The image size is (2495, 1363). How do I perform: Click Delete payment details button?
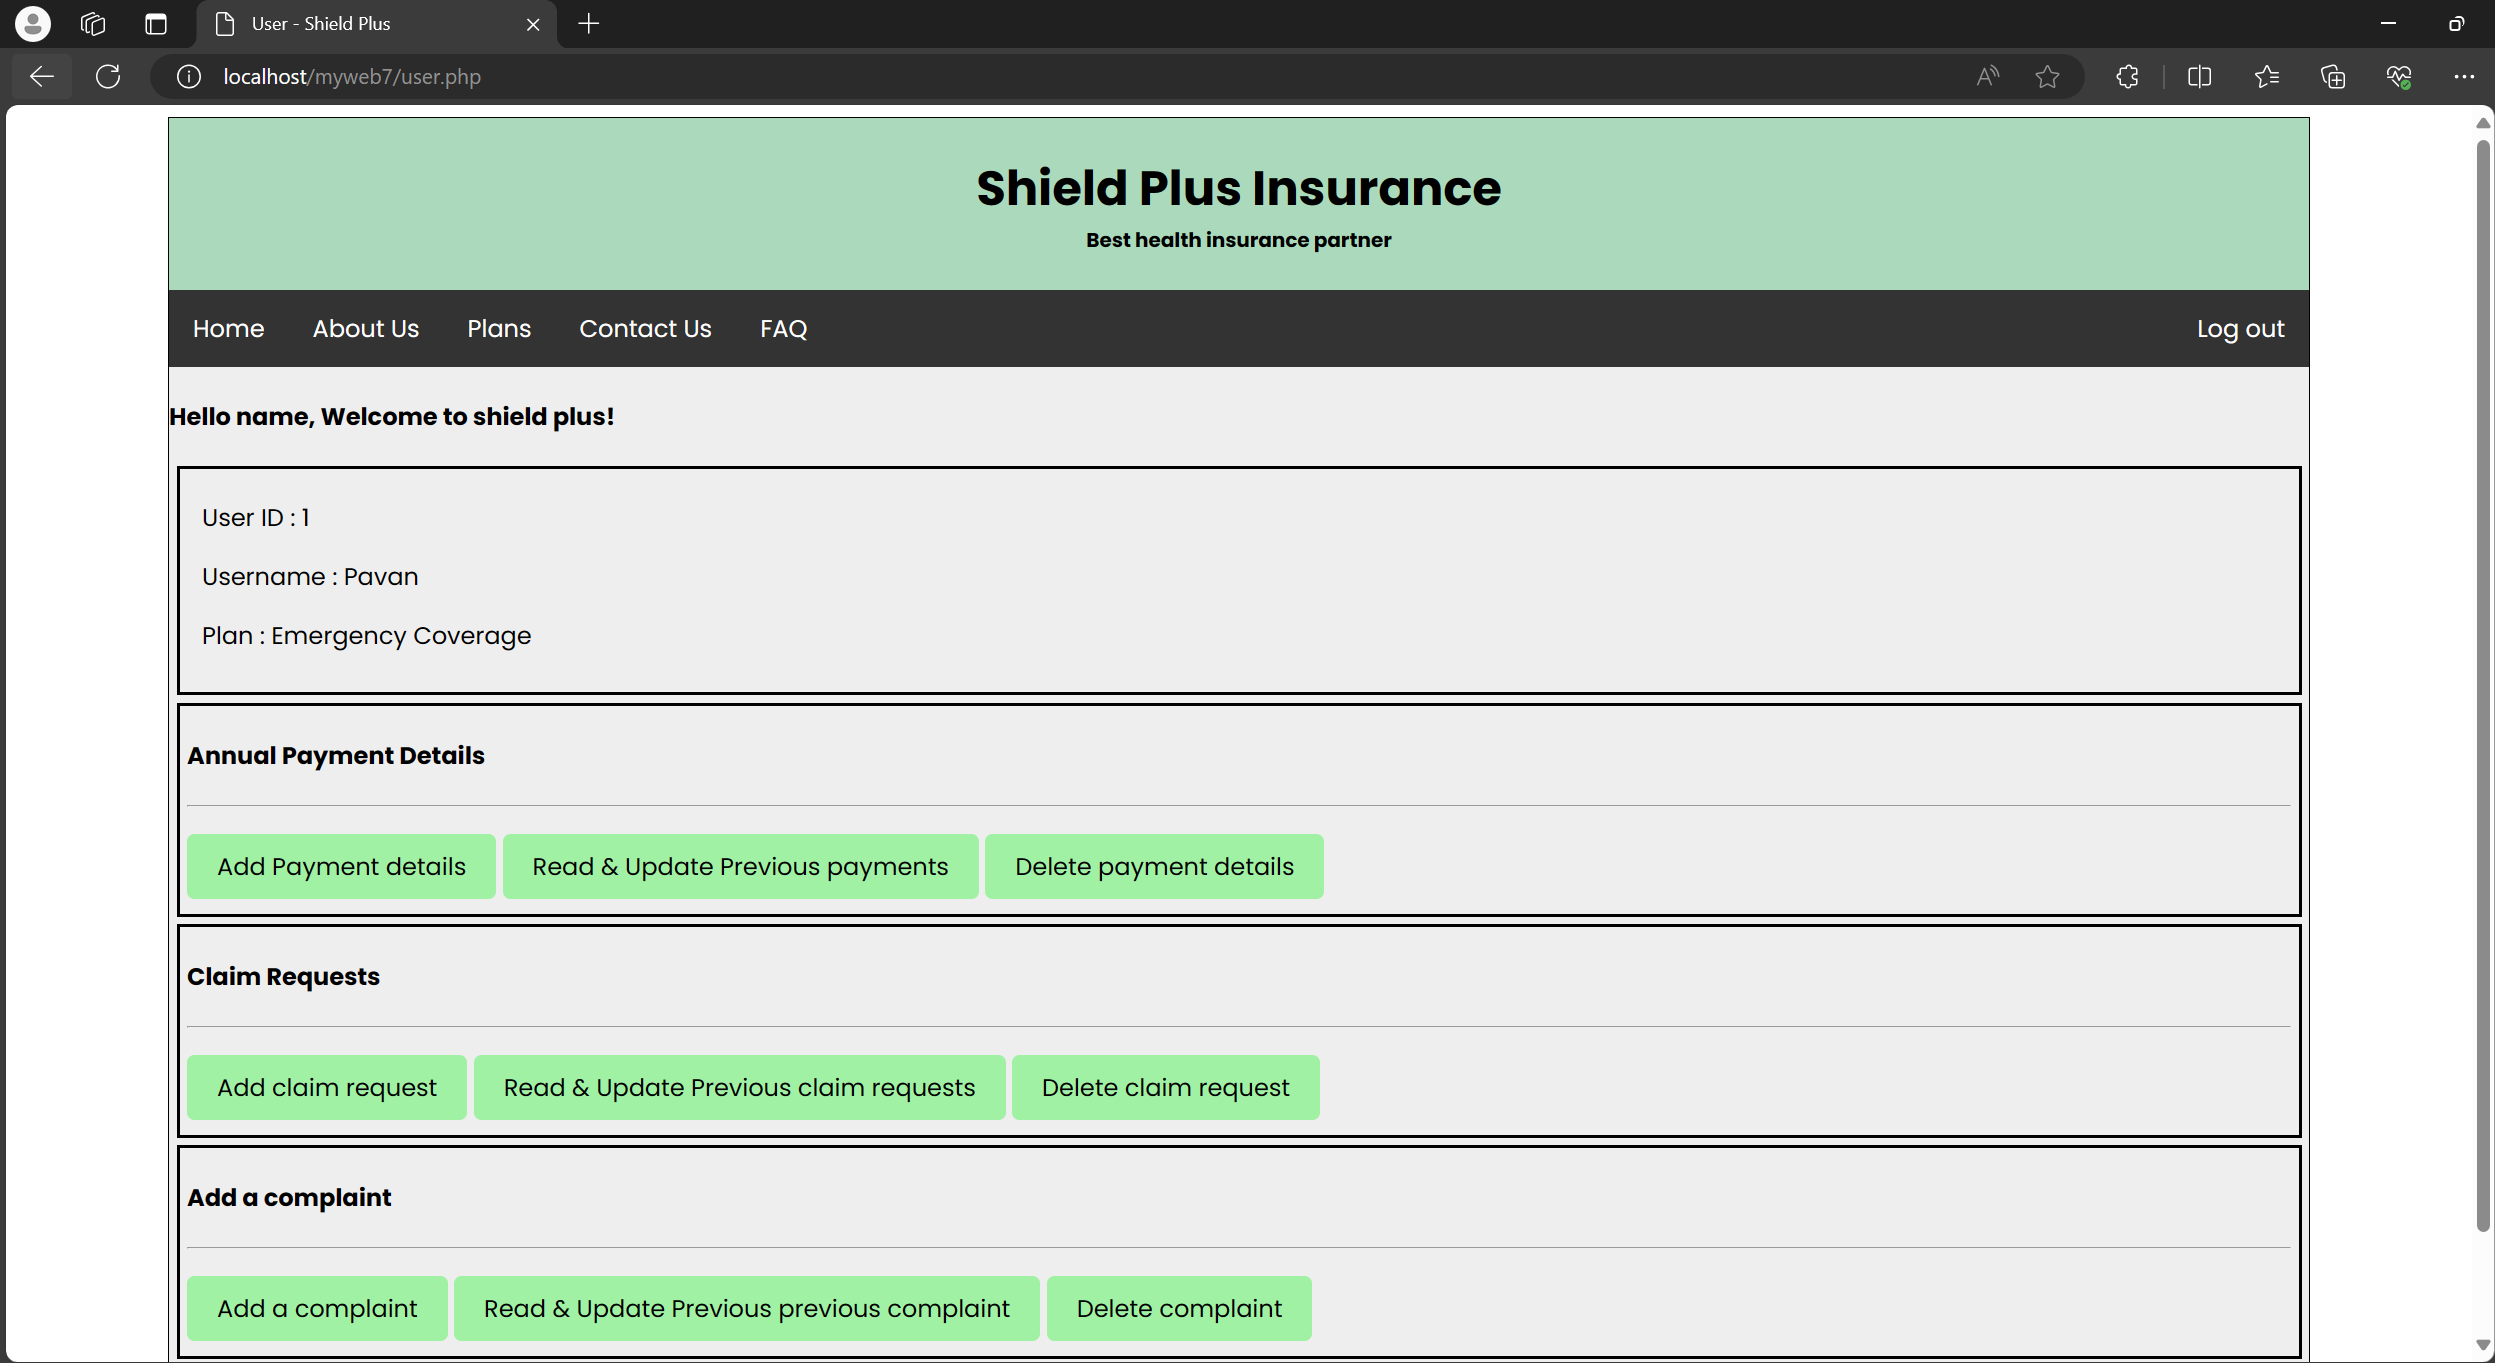[x=1154, y=866]
